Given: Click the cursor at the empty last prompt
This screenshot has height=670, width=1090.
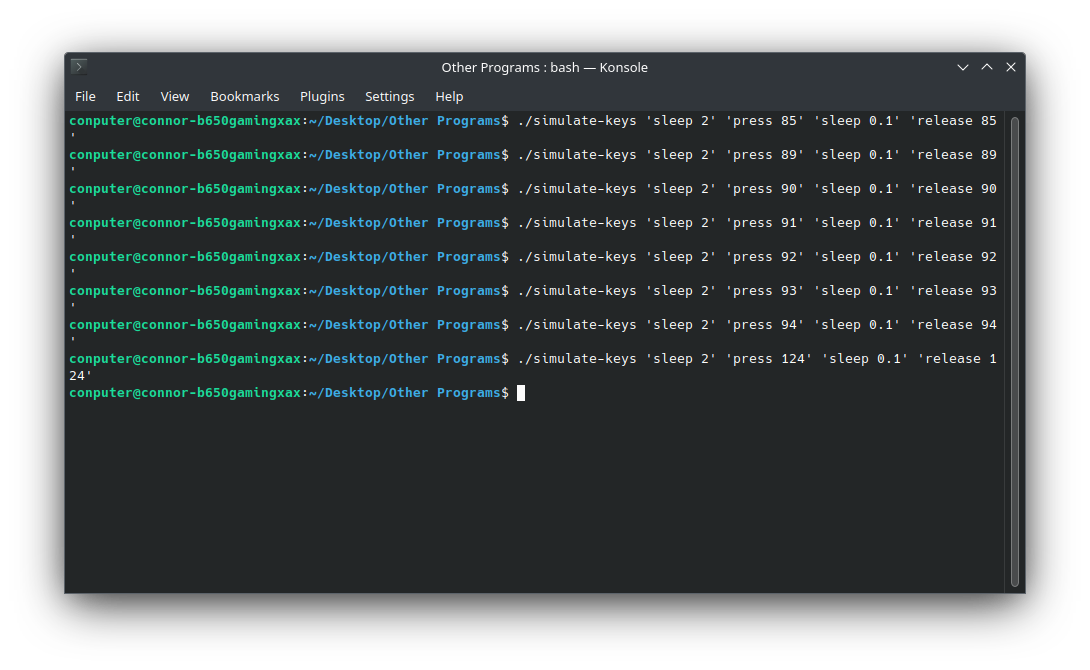Looking at the screenshot, I should click(521, 393).
